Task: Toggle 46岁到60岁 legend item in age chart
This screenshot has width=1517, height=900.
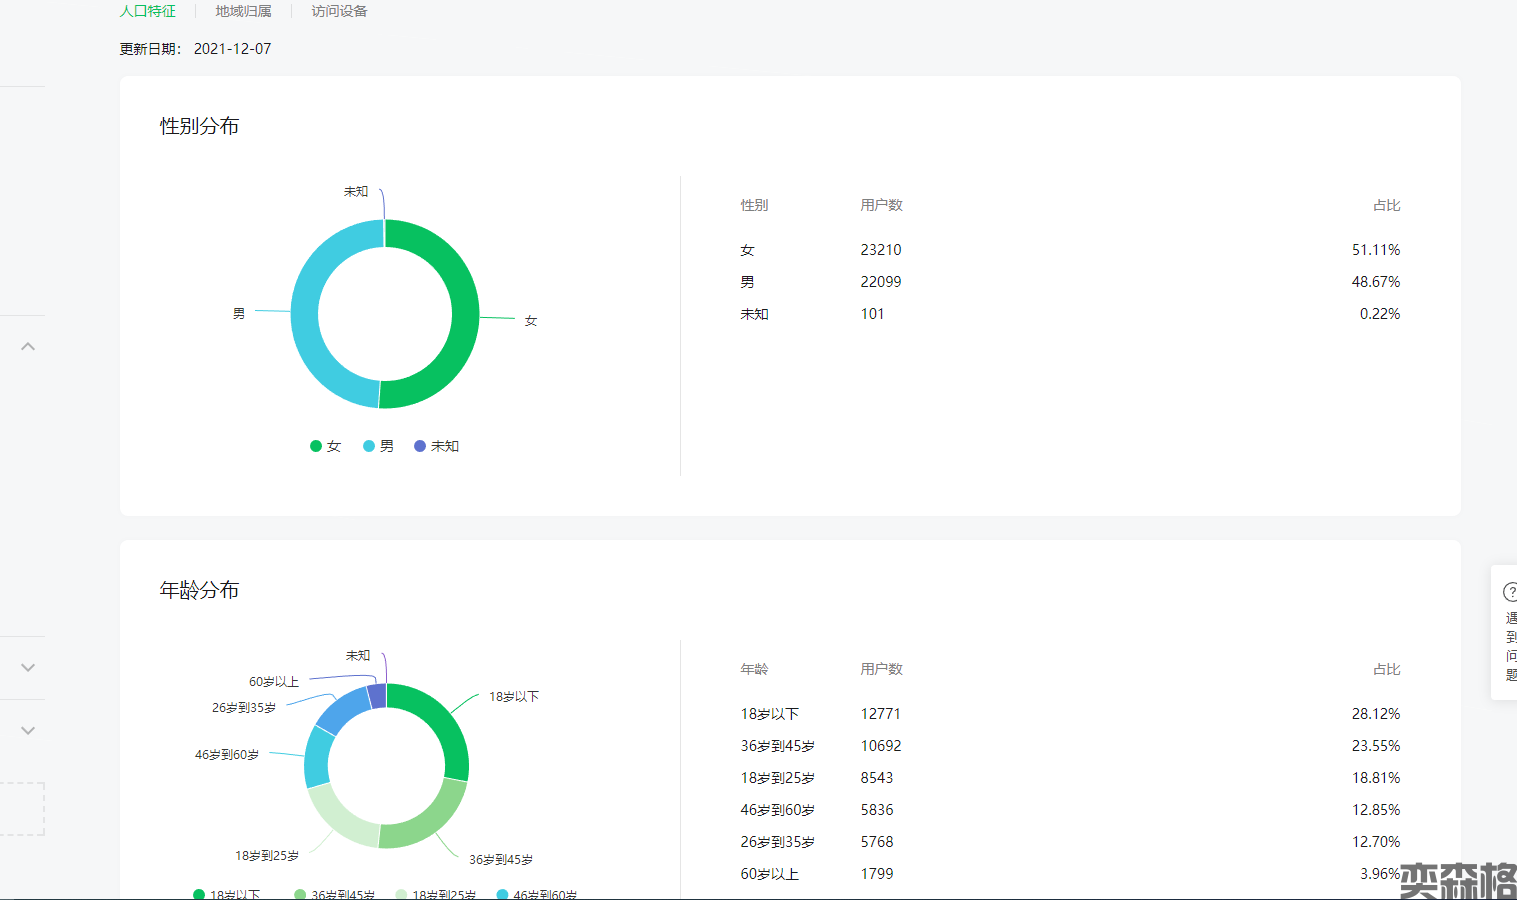Action: 535,894
